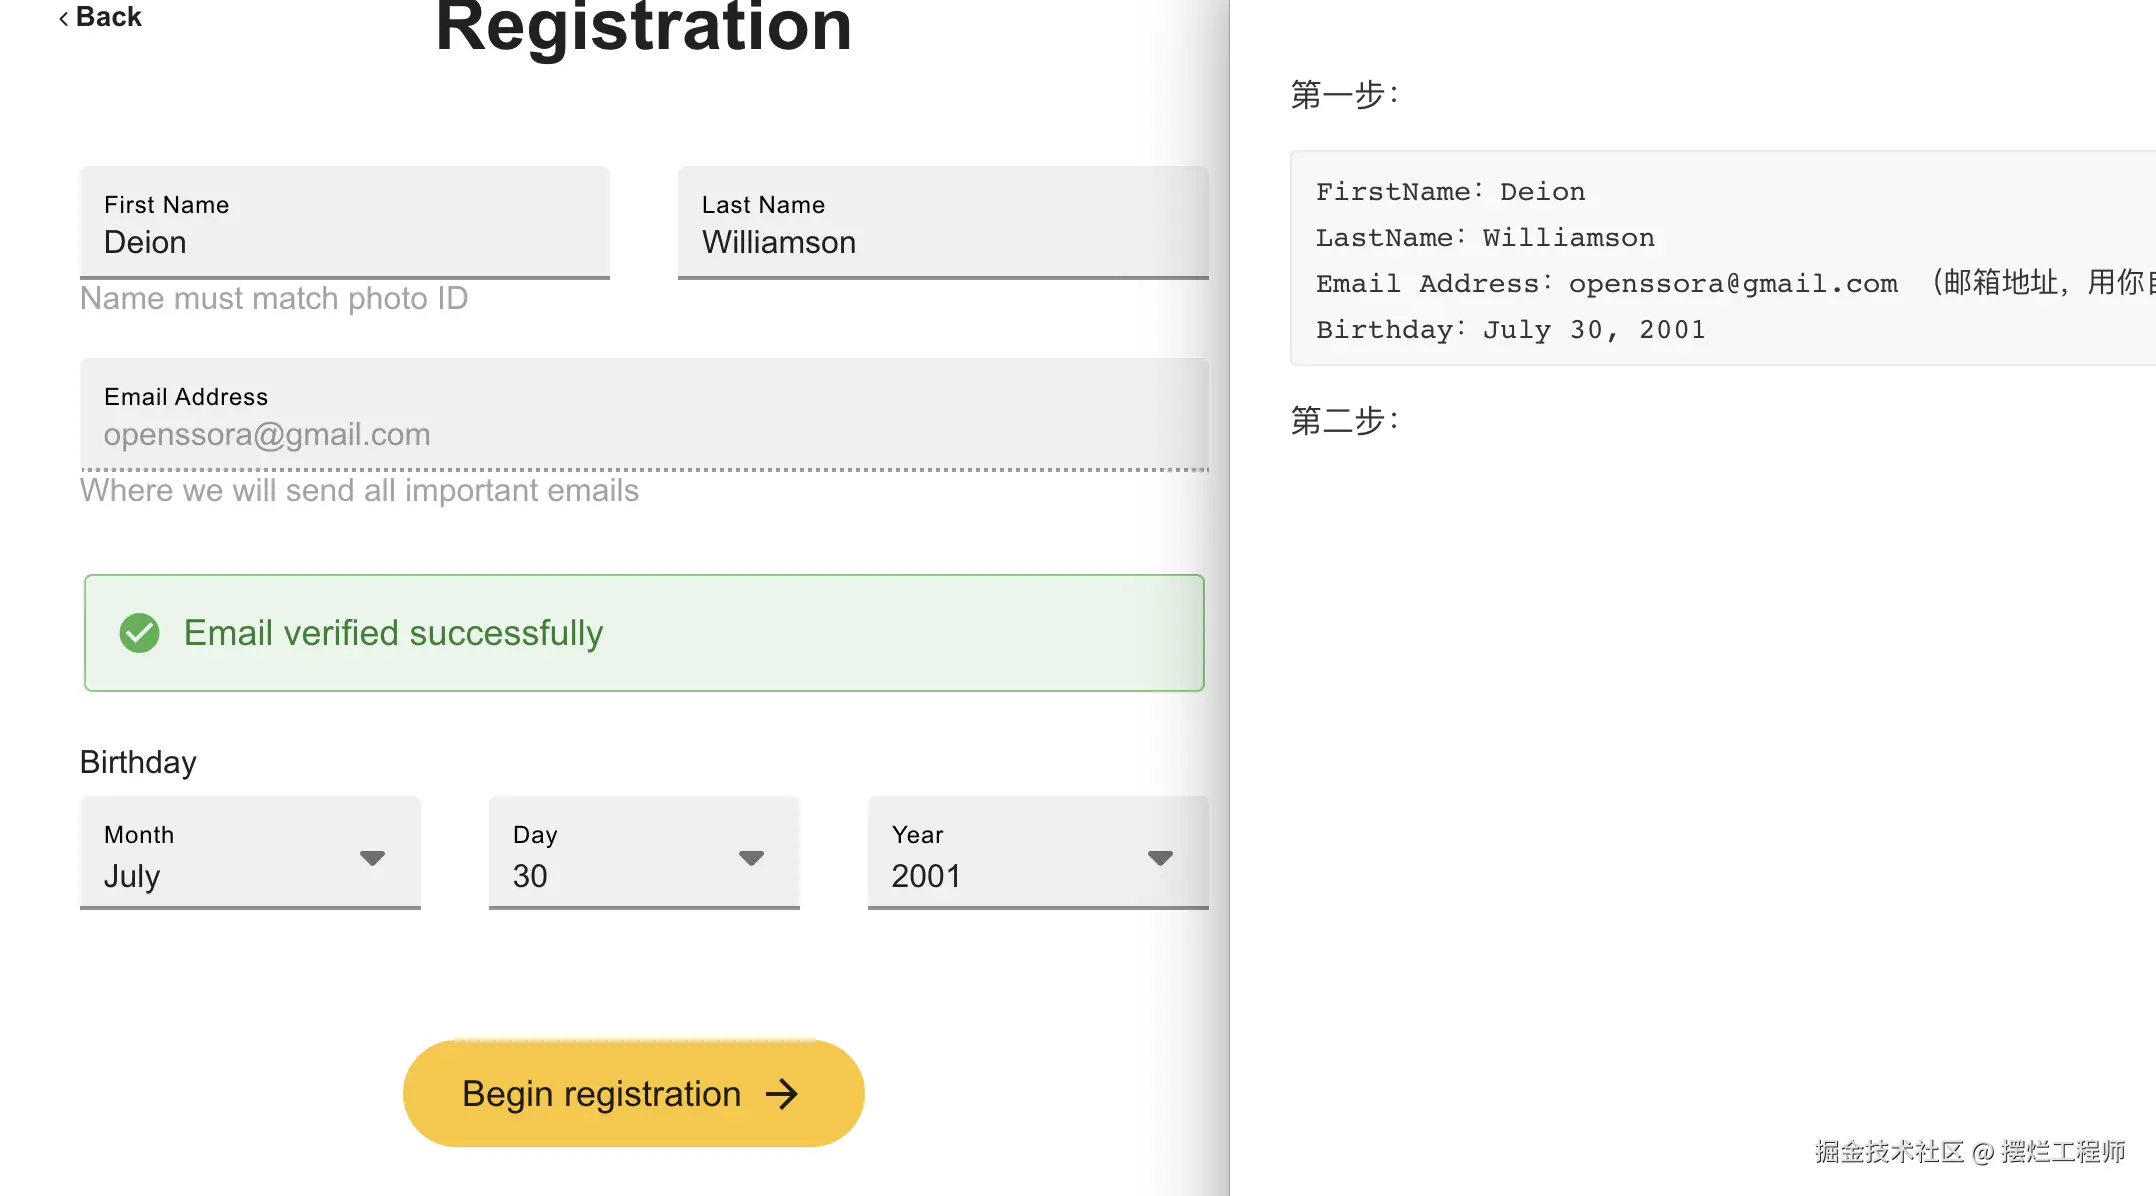
Task: Open the Year dropdown showing 2001
Action: click(1037, 854)
